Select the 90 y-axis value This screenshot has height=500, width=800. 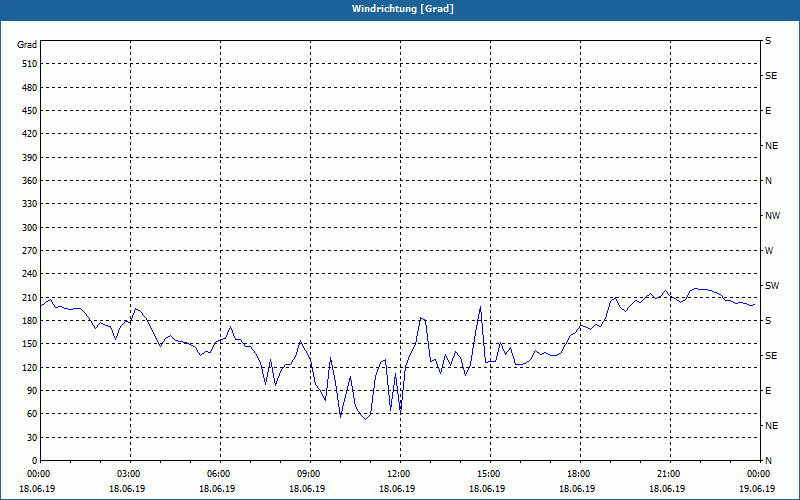point(32,391)
